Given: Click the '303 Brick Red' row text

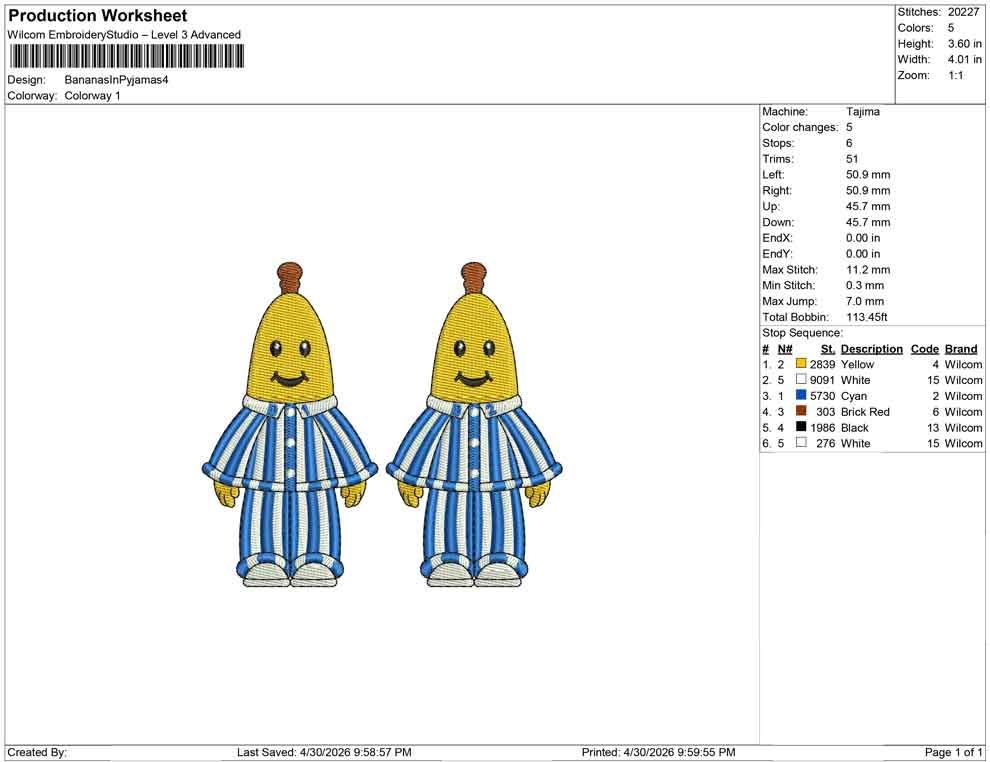Looking at the screenshot, I should click(x=852, y=412).
